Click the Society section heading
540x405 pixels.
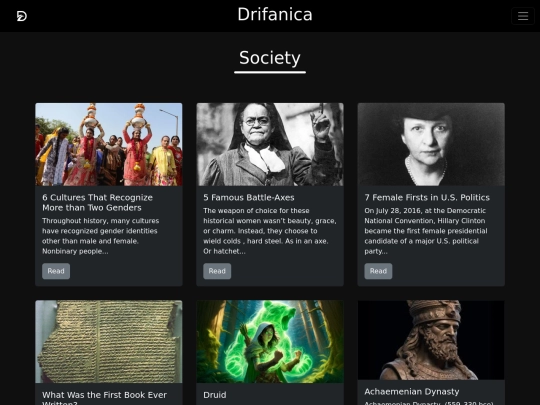(270, 58)
